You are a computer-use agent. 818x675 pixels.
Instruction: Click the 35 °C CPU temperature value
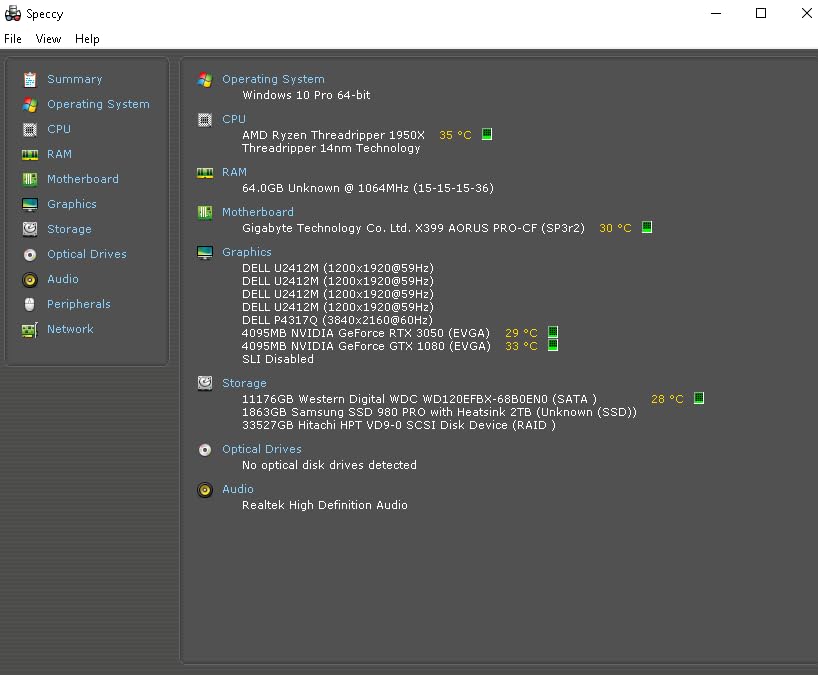click(x=455, y=135)
